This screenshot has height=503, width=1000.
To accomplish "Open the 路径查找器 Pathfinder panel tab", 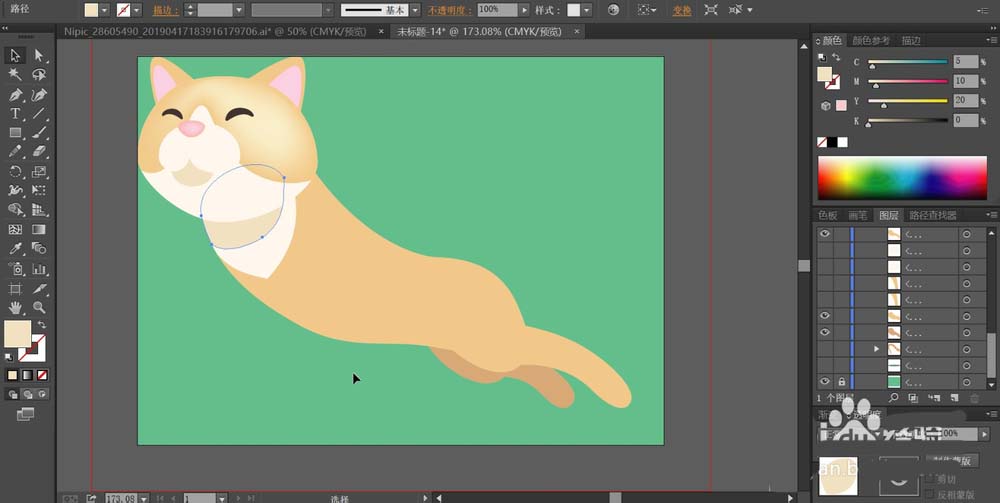I will 931,215.
